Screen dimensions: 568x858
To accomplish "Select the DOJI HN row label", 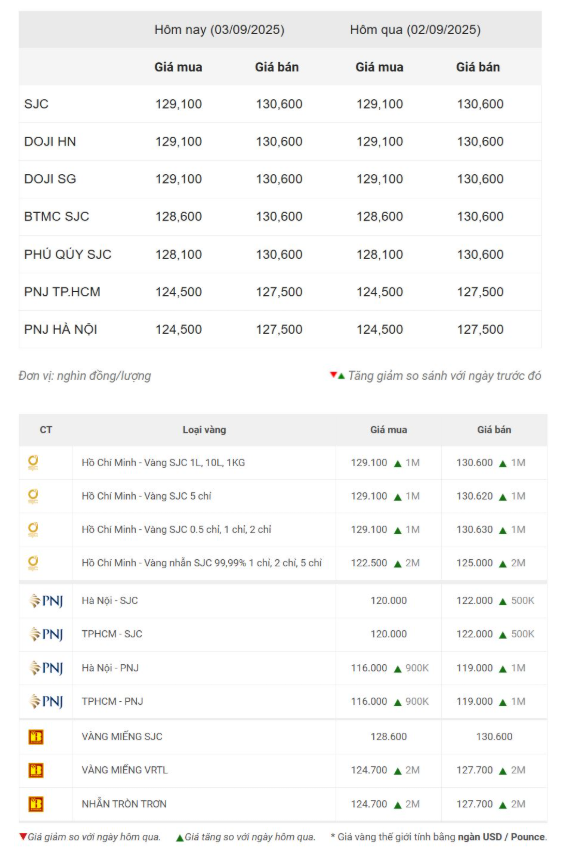I will tap(50, 142).
